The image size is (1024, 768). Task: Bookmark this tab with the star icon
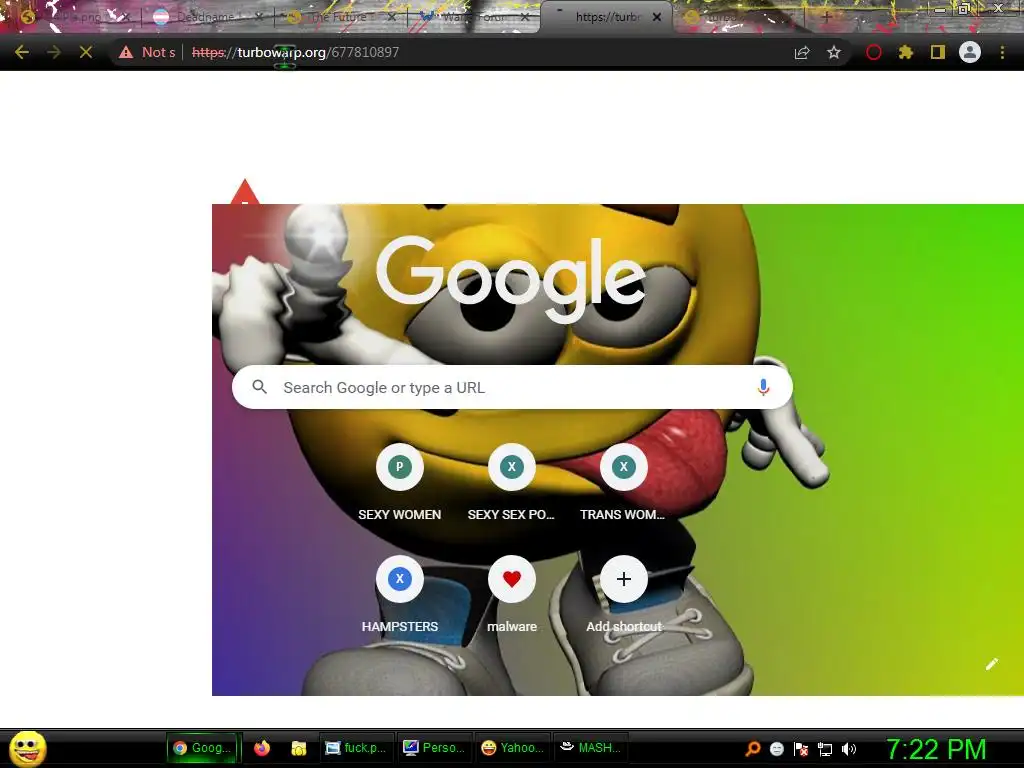(x=834, y=52)
